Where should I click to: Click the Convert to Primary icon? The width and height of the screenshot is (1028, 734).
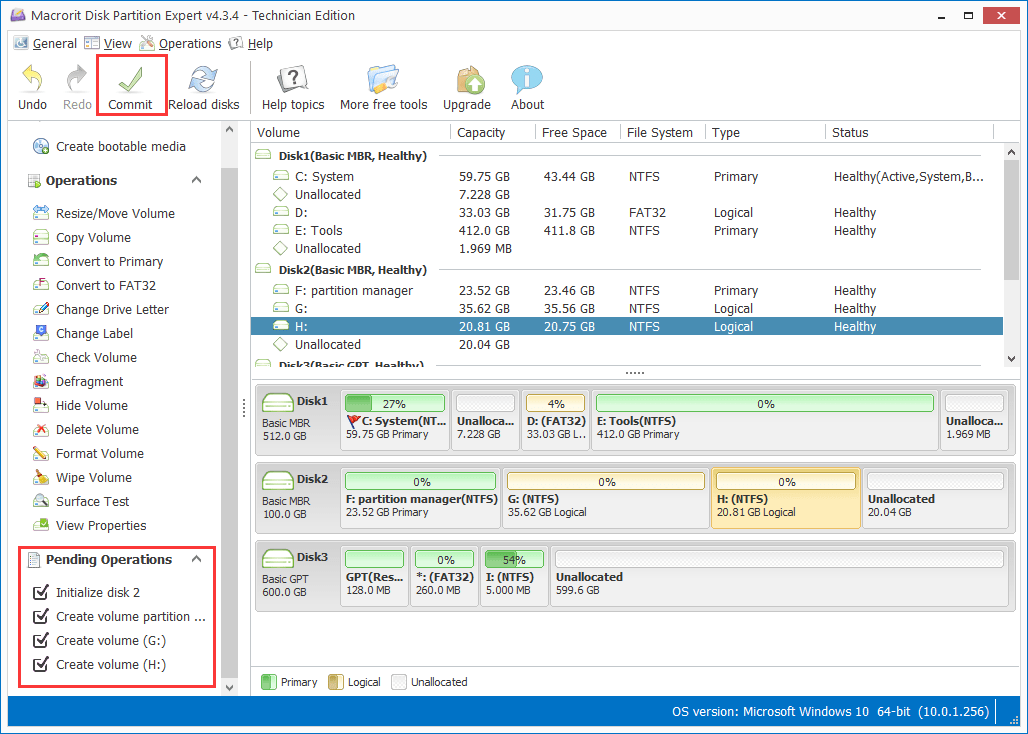coord(41,261)
